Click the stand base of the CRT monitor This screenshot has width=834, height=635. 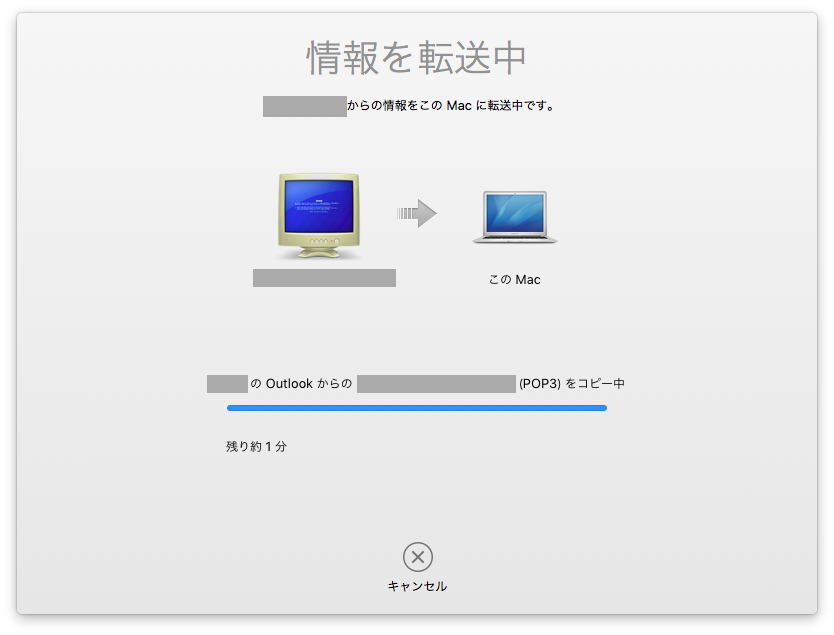319,253
